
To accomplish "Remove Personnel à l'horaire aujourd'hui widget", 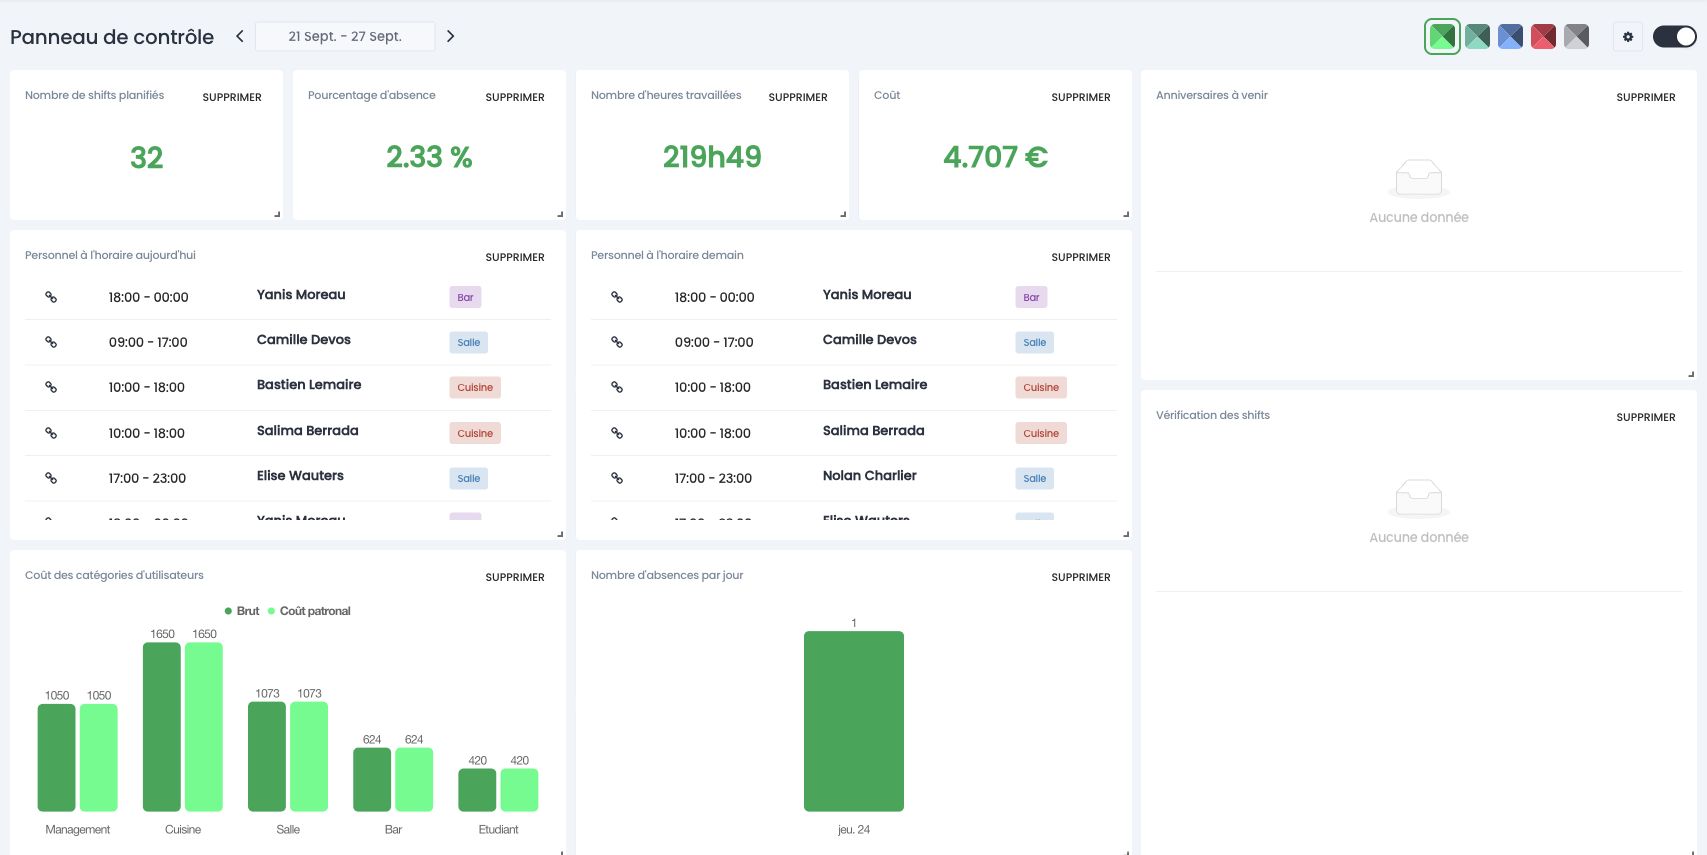I will pos(515,257).
